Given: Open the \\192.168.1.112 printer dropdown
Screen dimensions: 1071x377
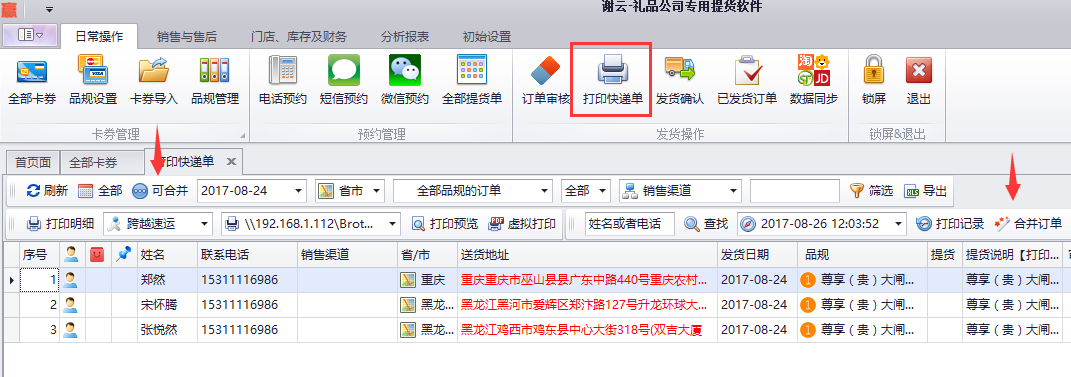Looking at the screenshot, I should [392, 223].
